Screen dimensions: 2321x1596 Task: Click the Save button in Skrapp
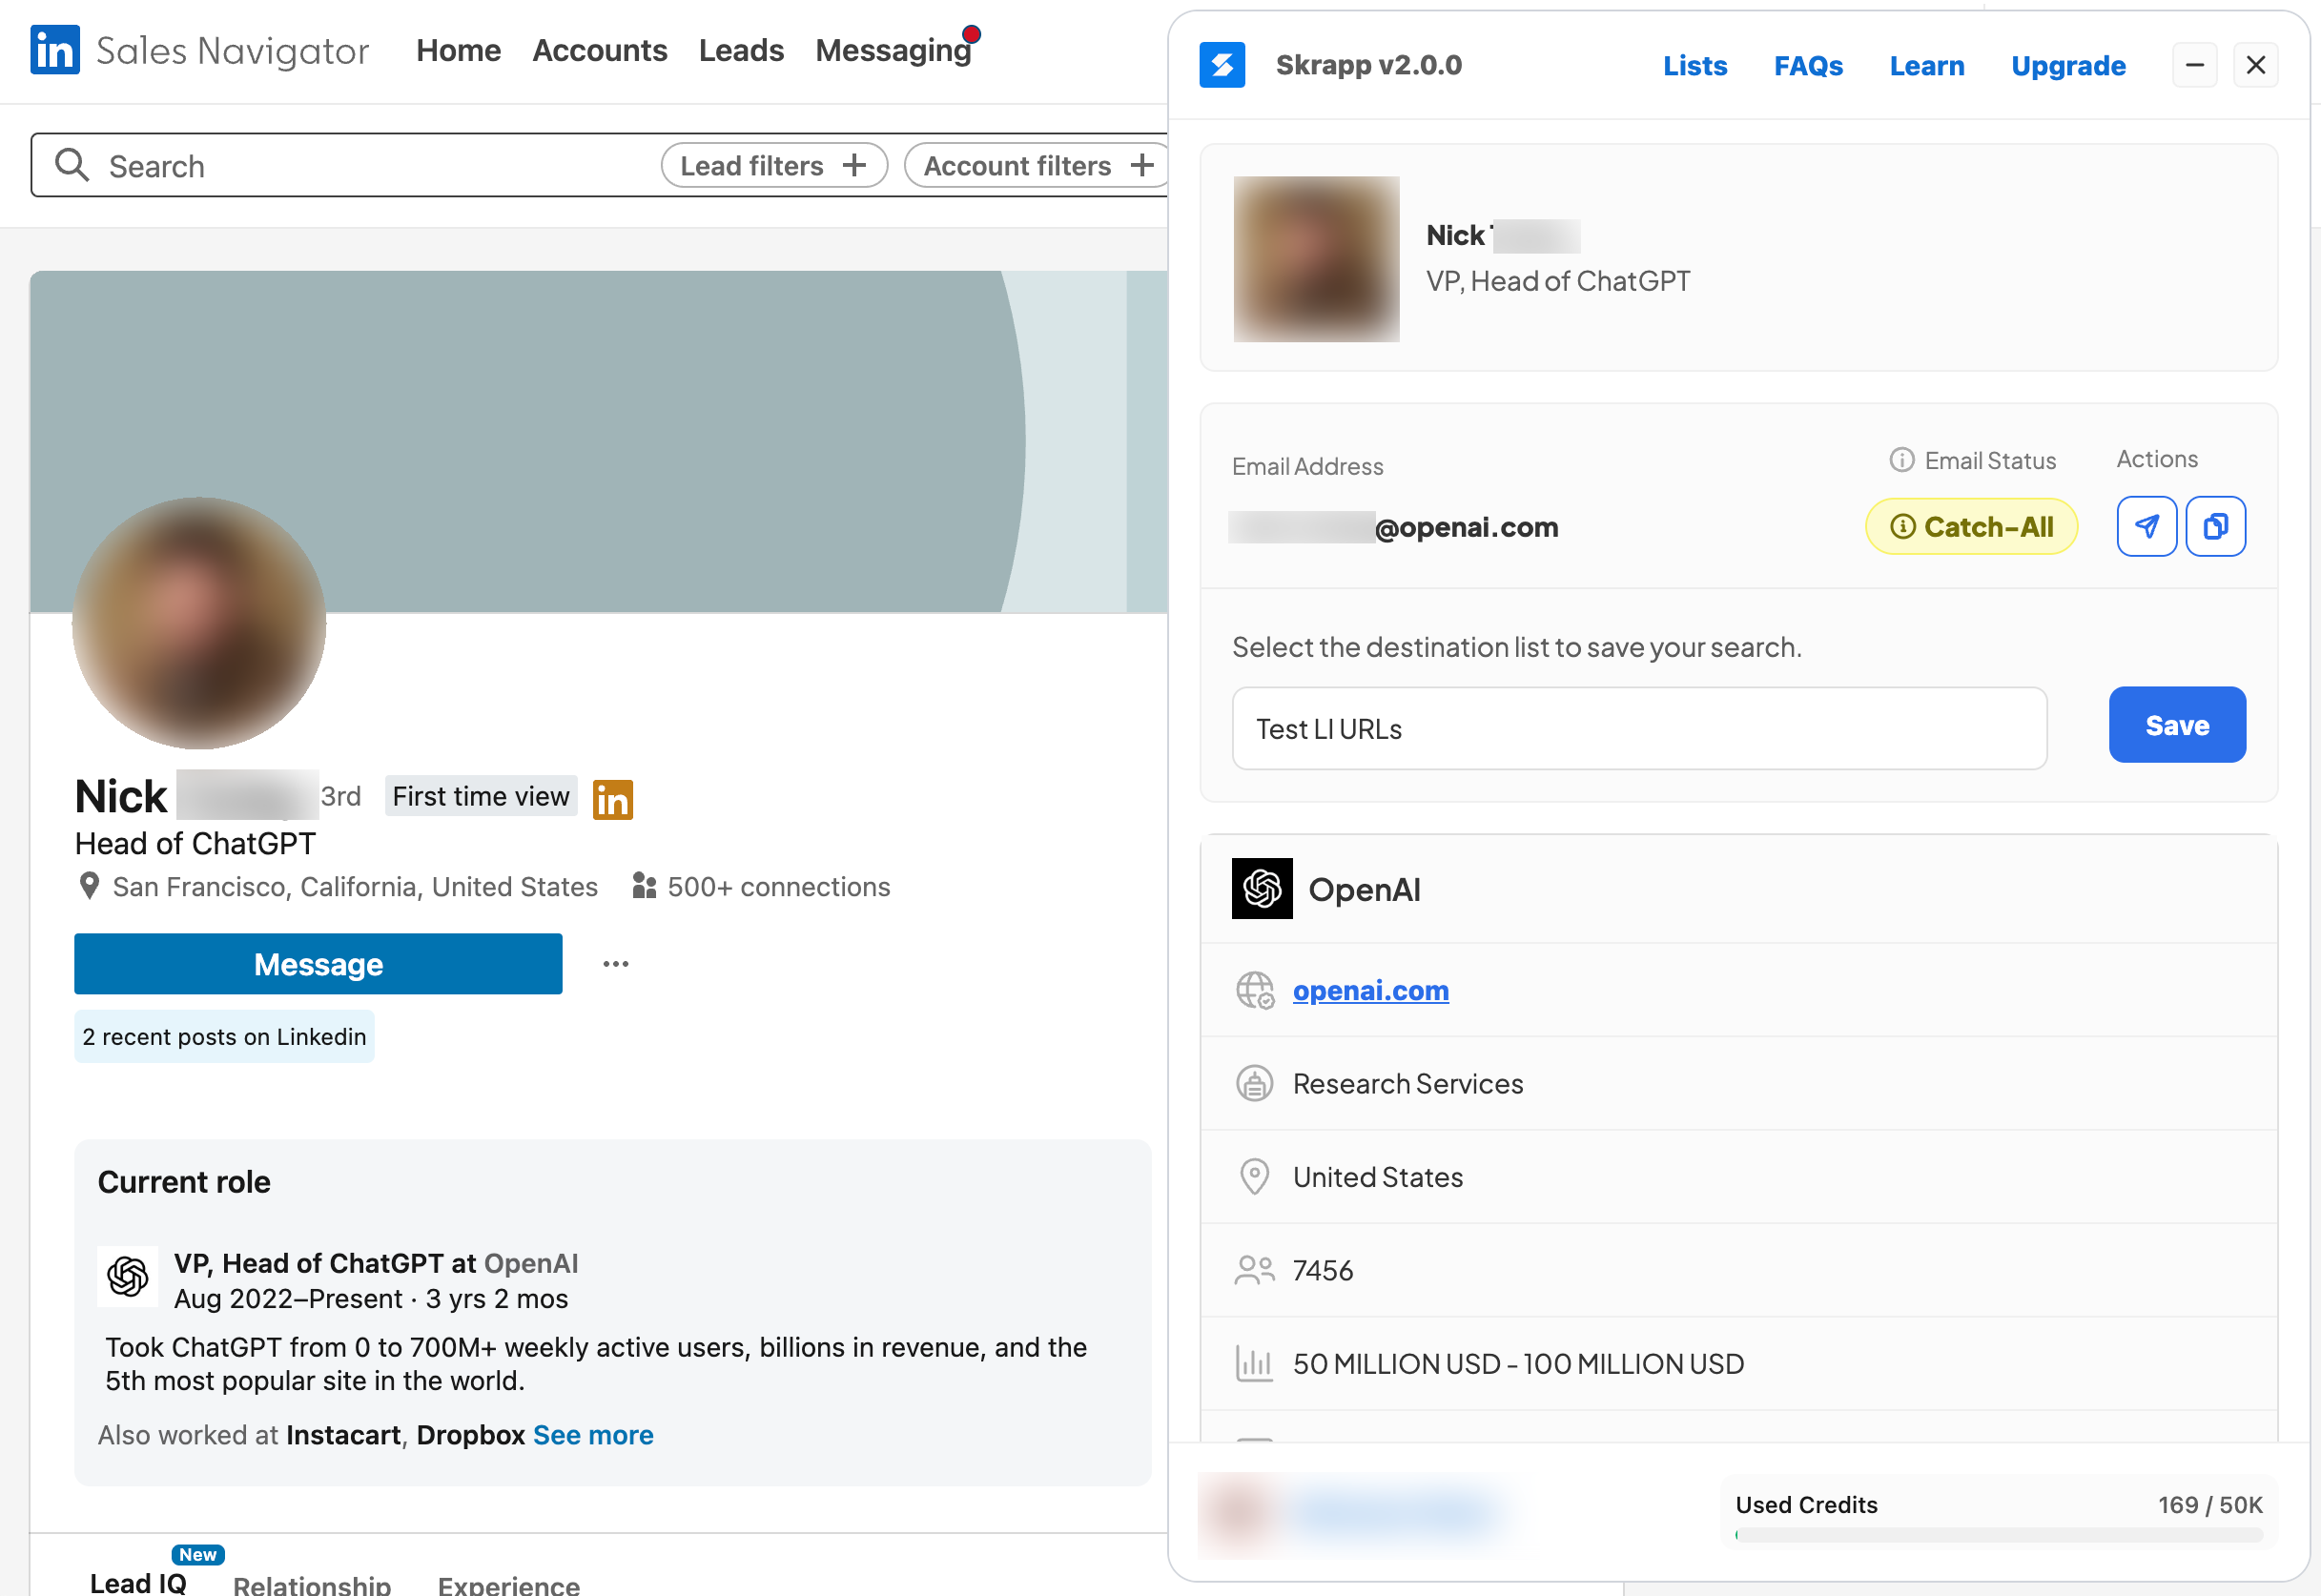pyautogui.click(x=2177, y=724)
